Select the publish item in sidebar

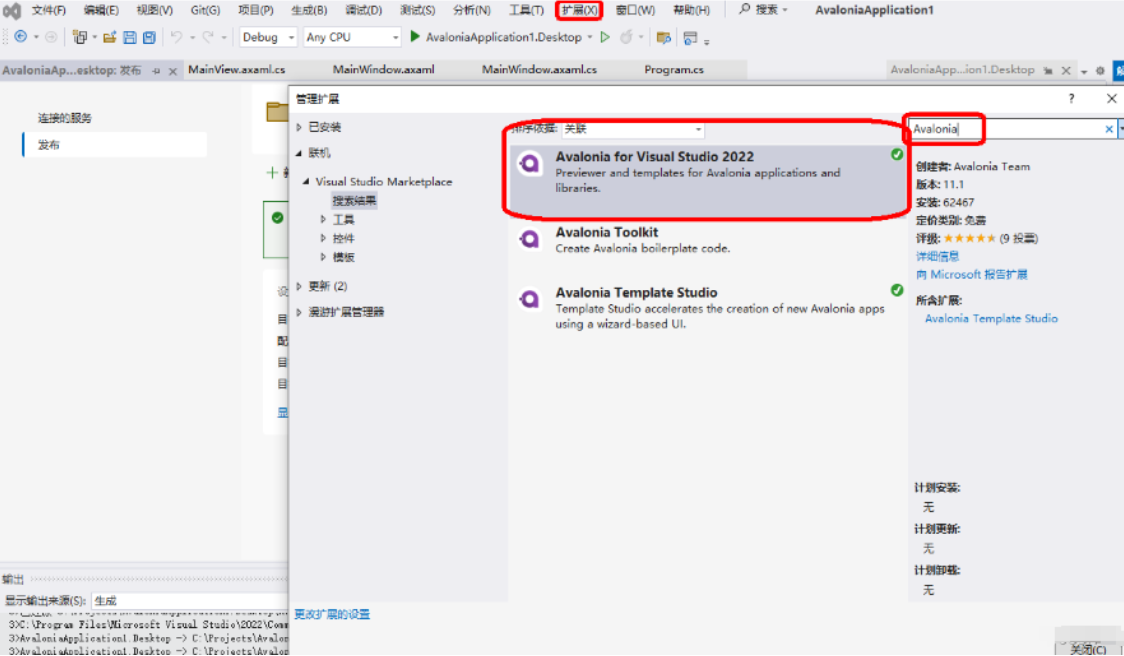click(116, 145)
